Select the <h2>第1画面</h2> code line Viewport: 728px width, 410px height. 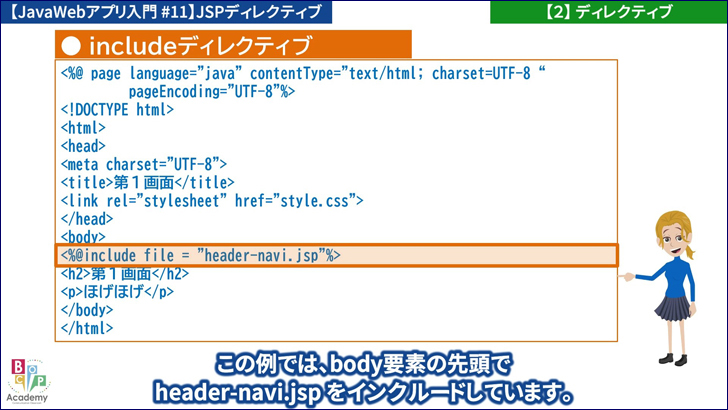tap(124, 274)
